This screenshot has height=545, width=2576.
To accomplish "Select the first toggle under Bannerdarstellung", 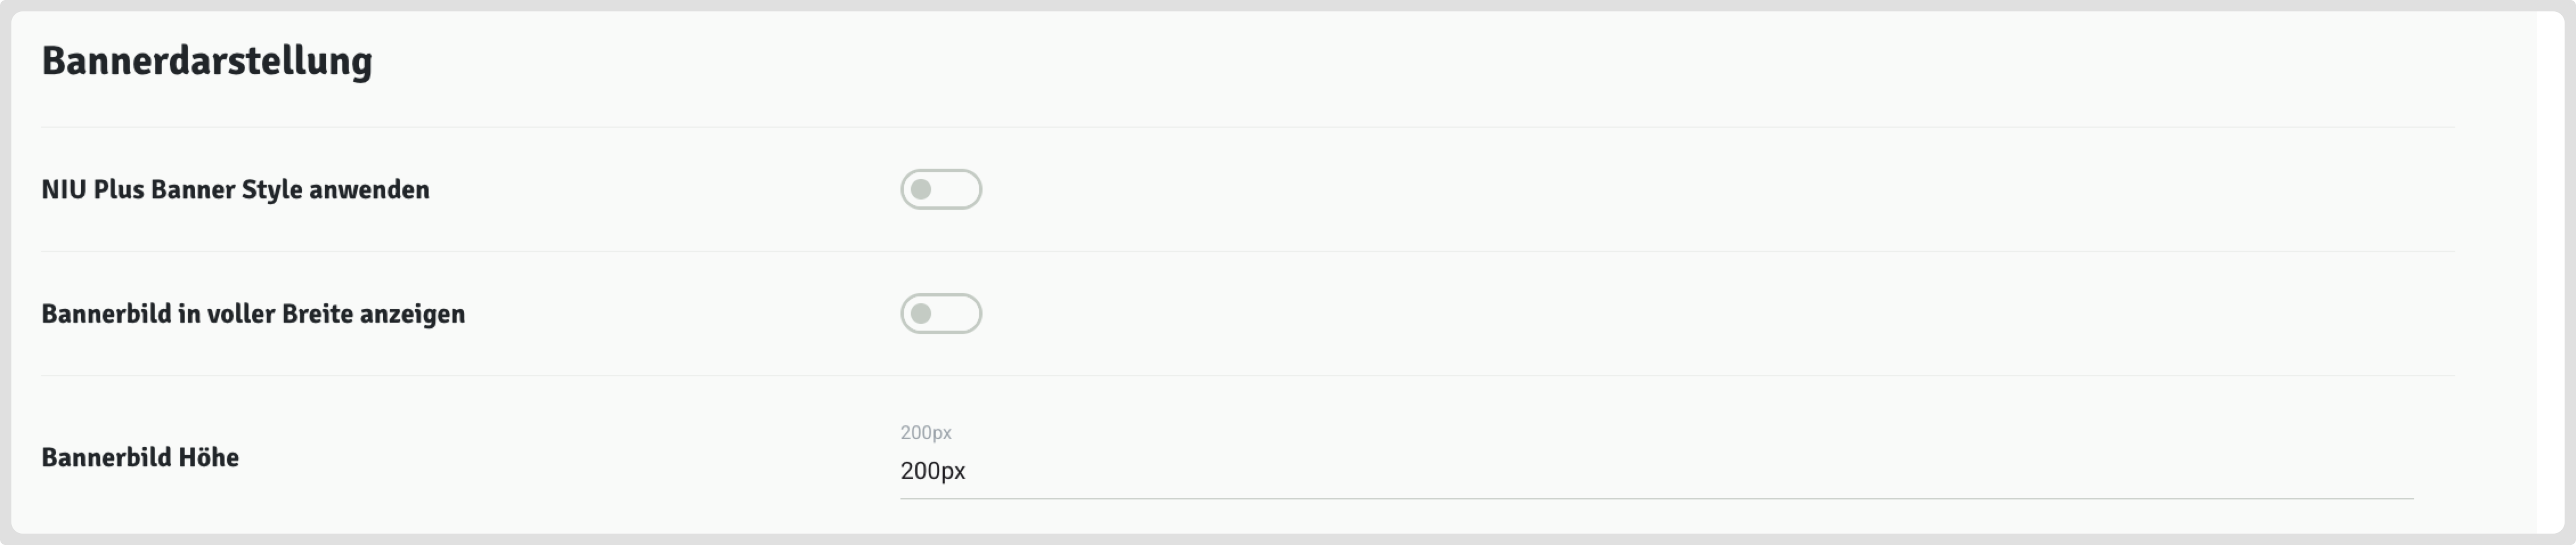I will click(940, 190).
